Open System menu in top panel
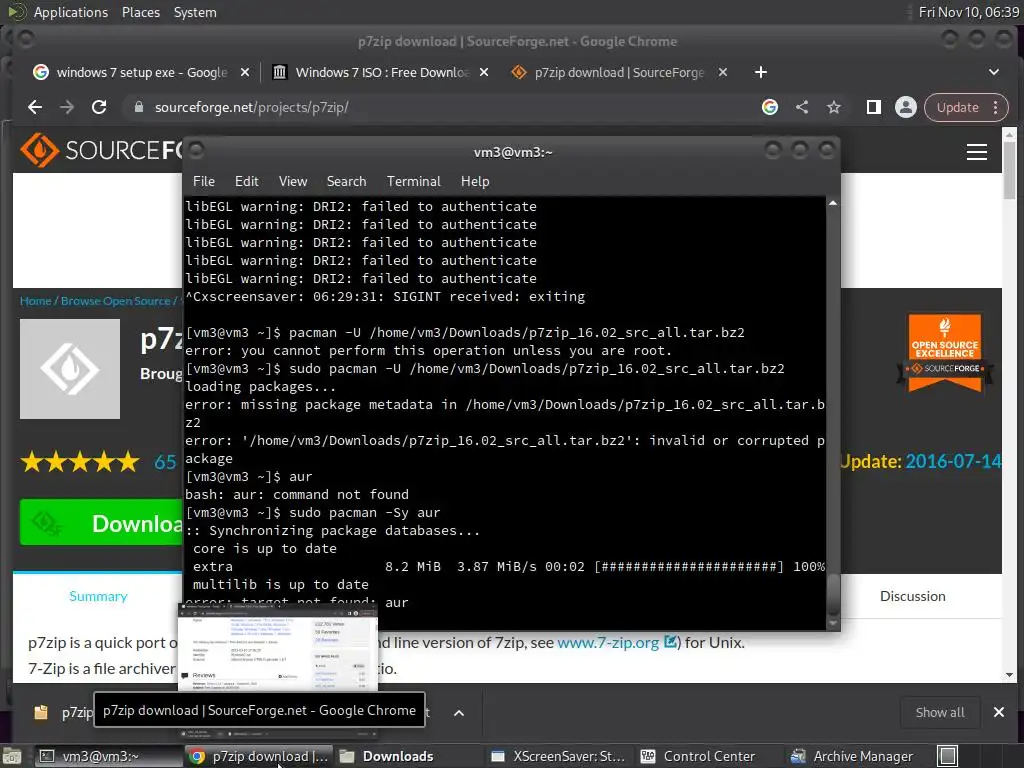The height and width of the screenshot is (768, 1024). coord(195,12)
